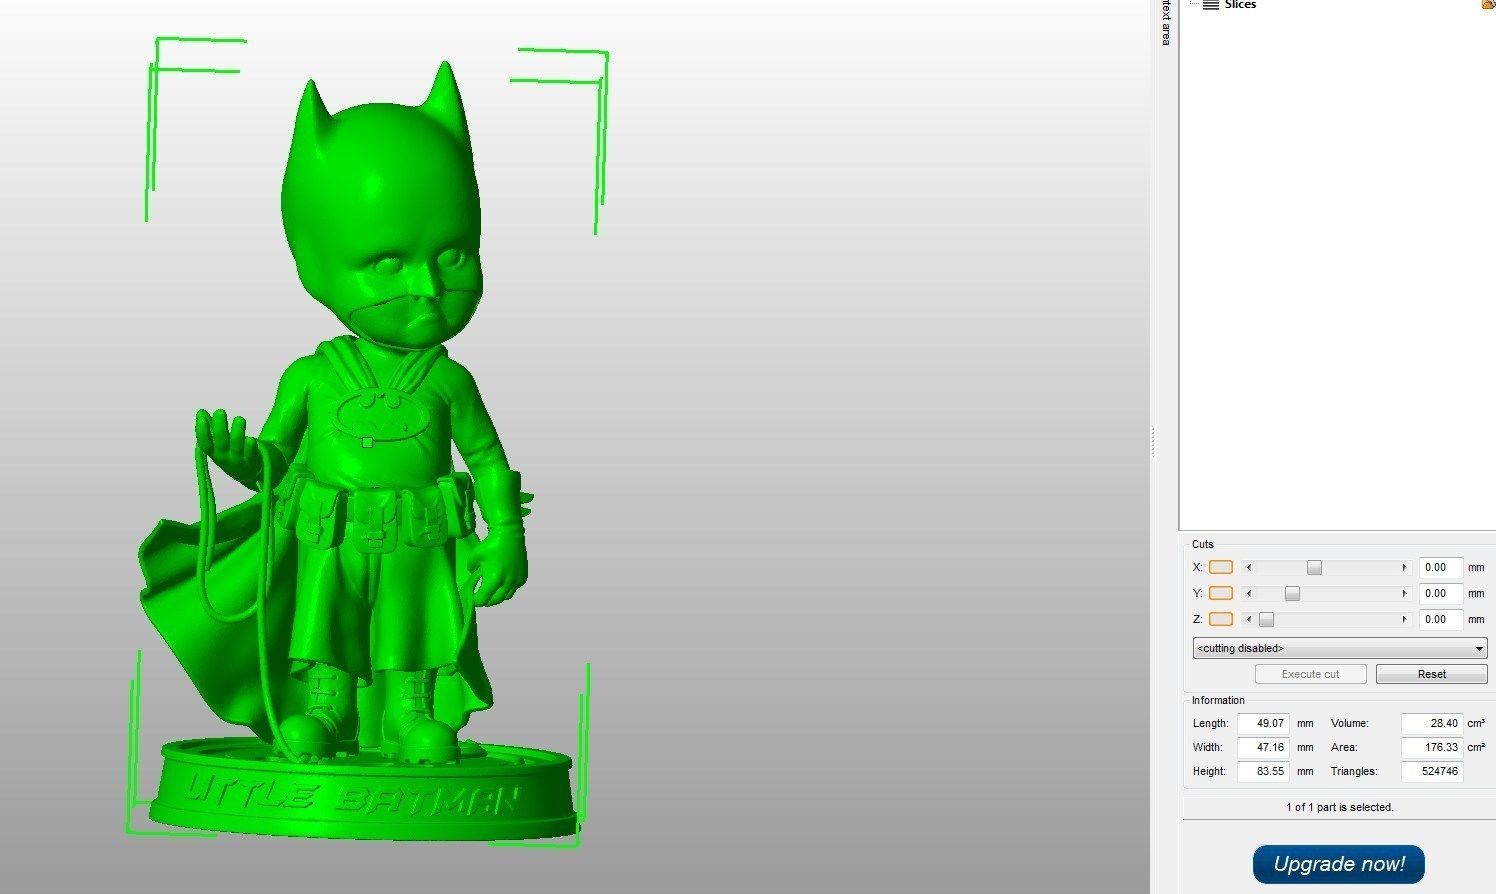This screenshot has width=1496, height=894.
Task: Click the left arrow of Y cut slider
Action: (1248, 594)
